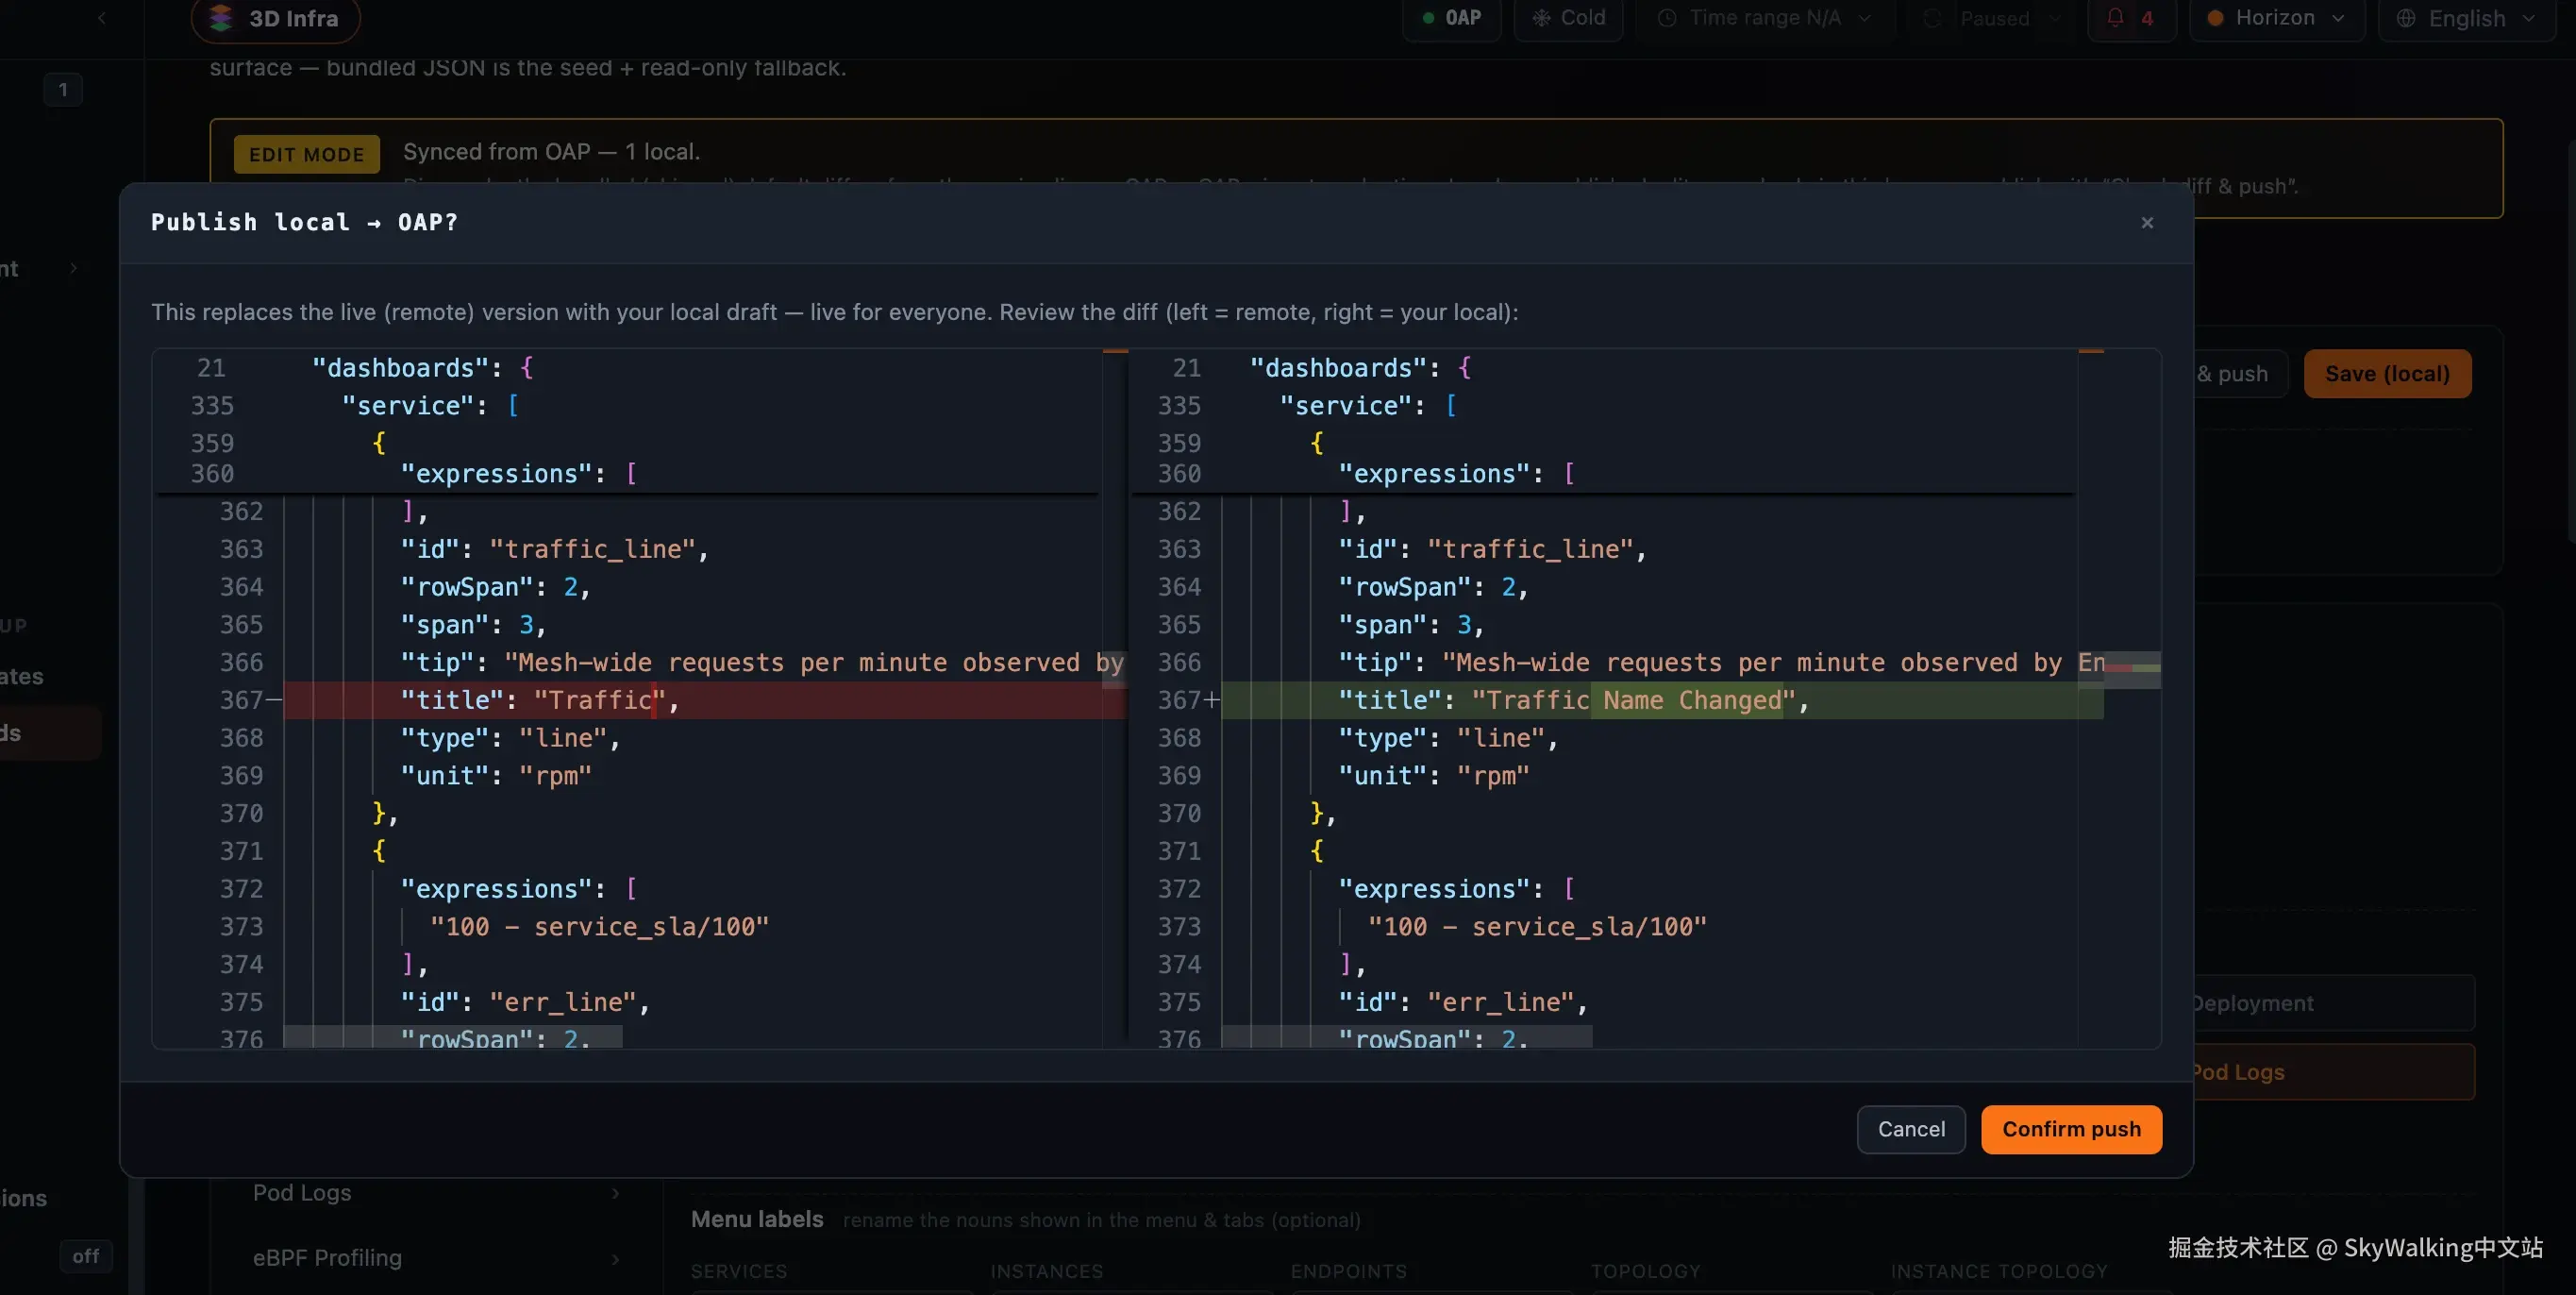Click "id": "err_line" in right pane
The image size is (2576, 1295).
pyautogui.click(x=1462, y=1002)
